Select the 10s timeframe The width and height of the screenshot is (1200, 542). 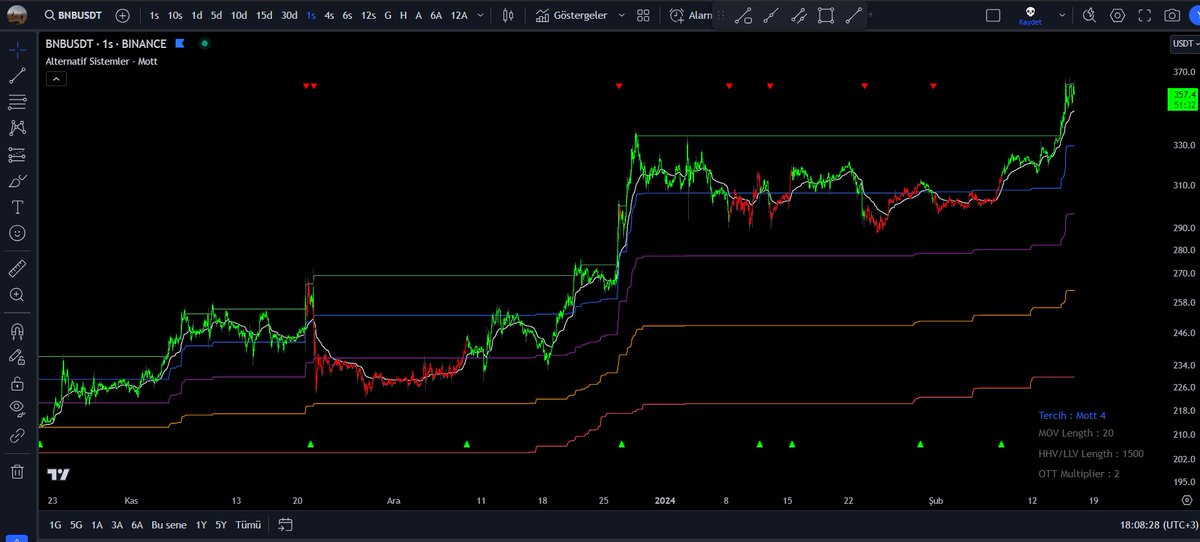175,16
